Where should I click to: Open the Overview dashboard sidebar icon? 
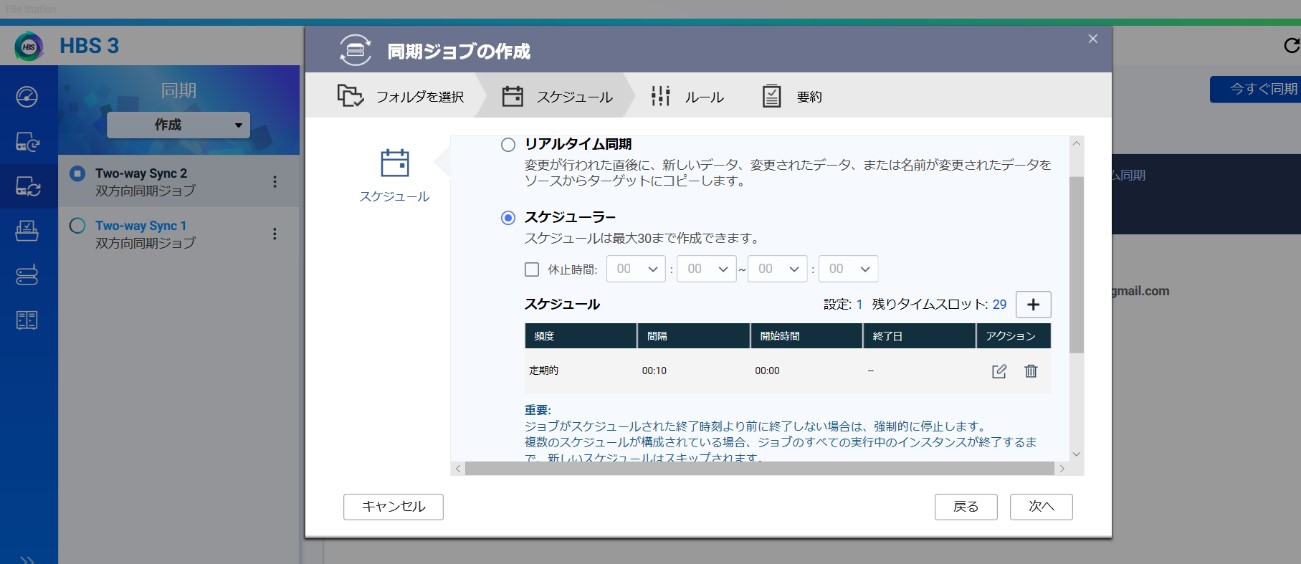coord(28,97)
